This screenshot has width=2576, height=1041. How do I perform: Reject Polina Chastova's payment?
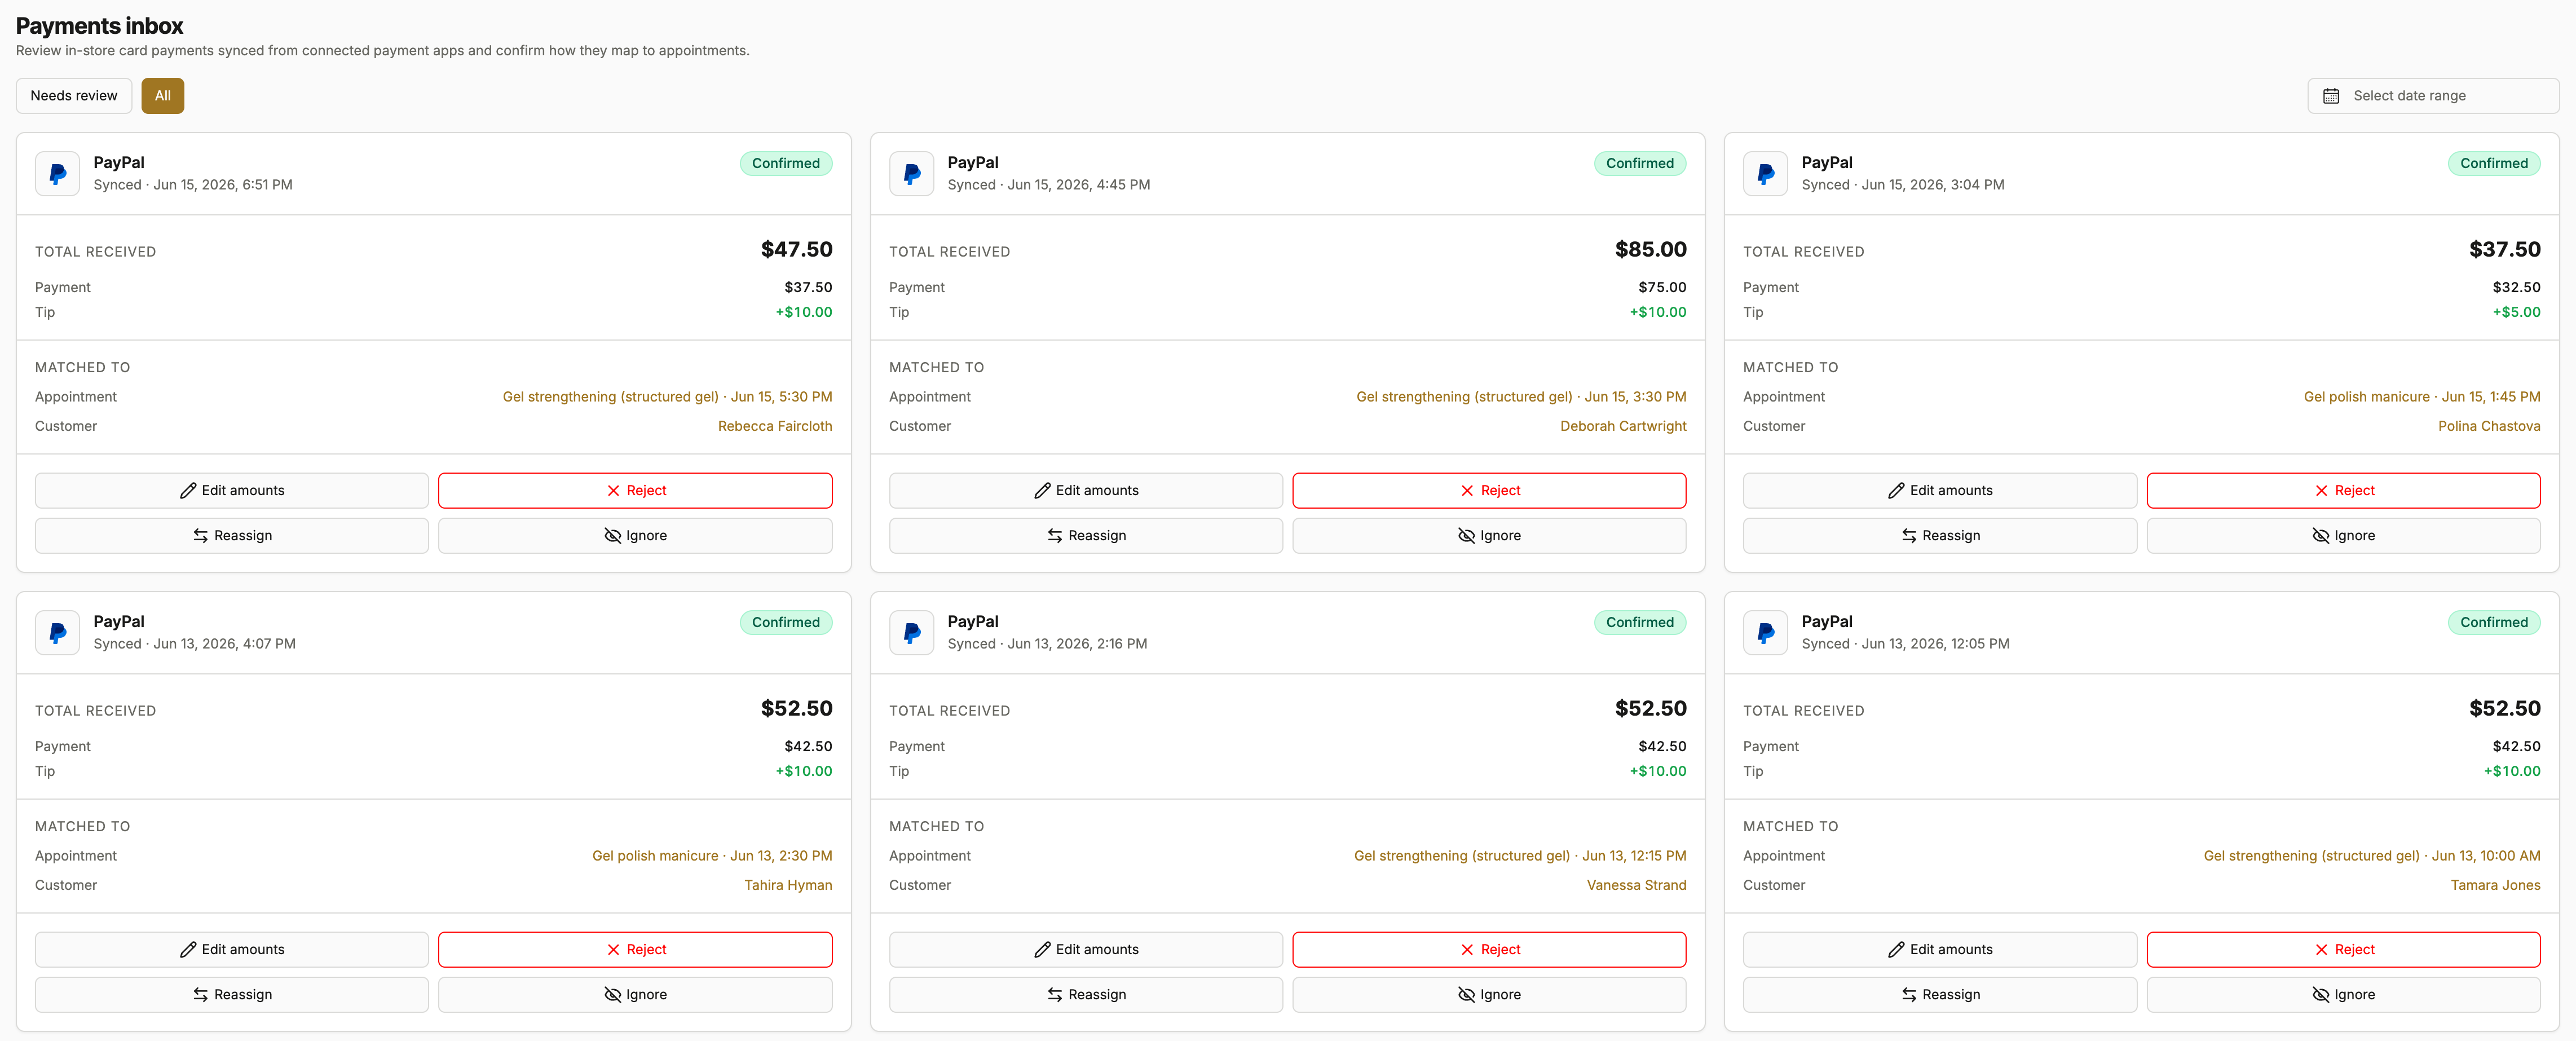point(2343,491)
